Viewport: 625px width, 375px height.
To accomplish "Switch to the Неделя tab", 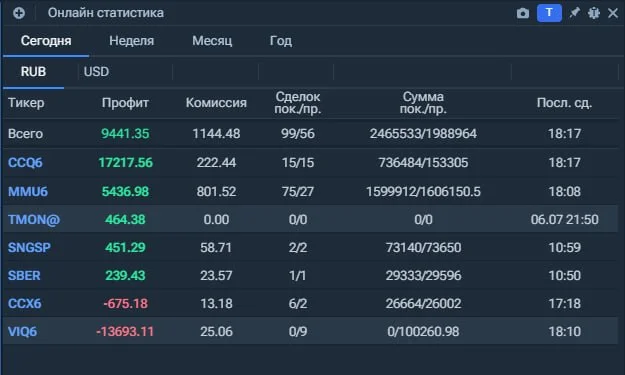I will pyautogui.click(x=132, y=41).
